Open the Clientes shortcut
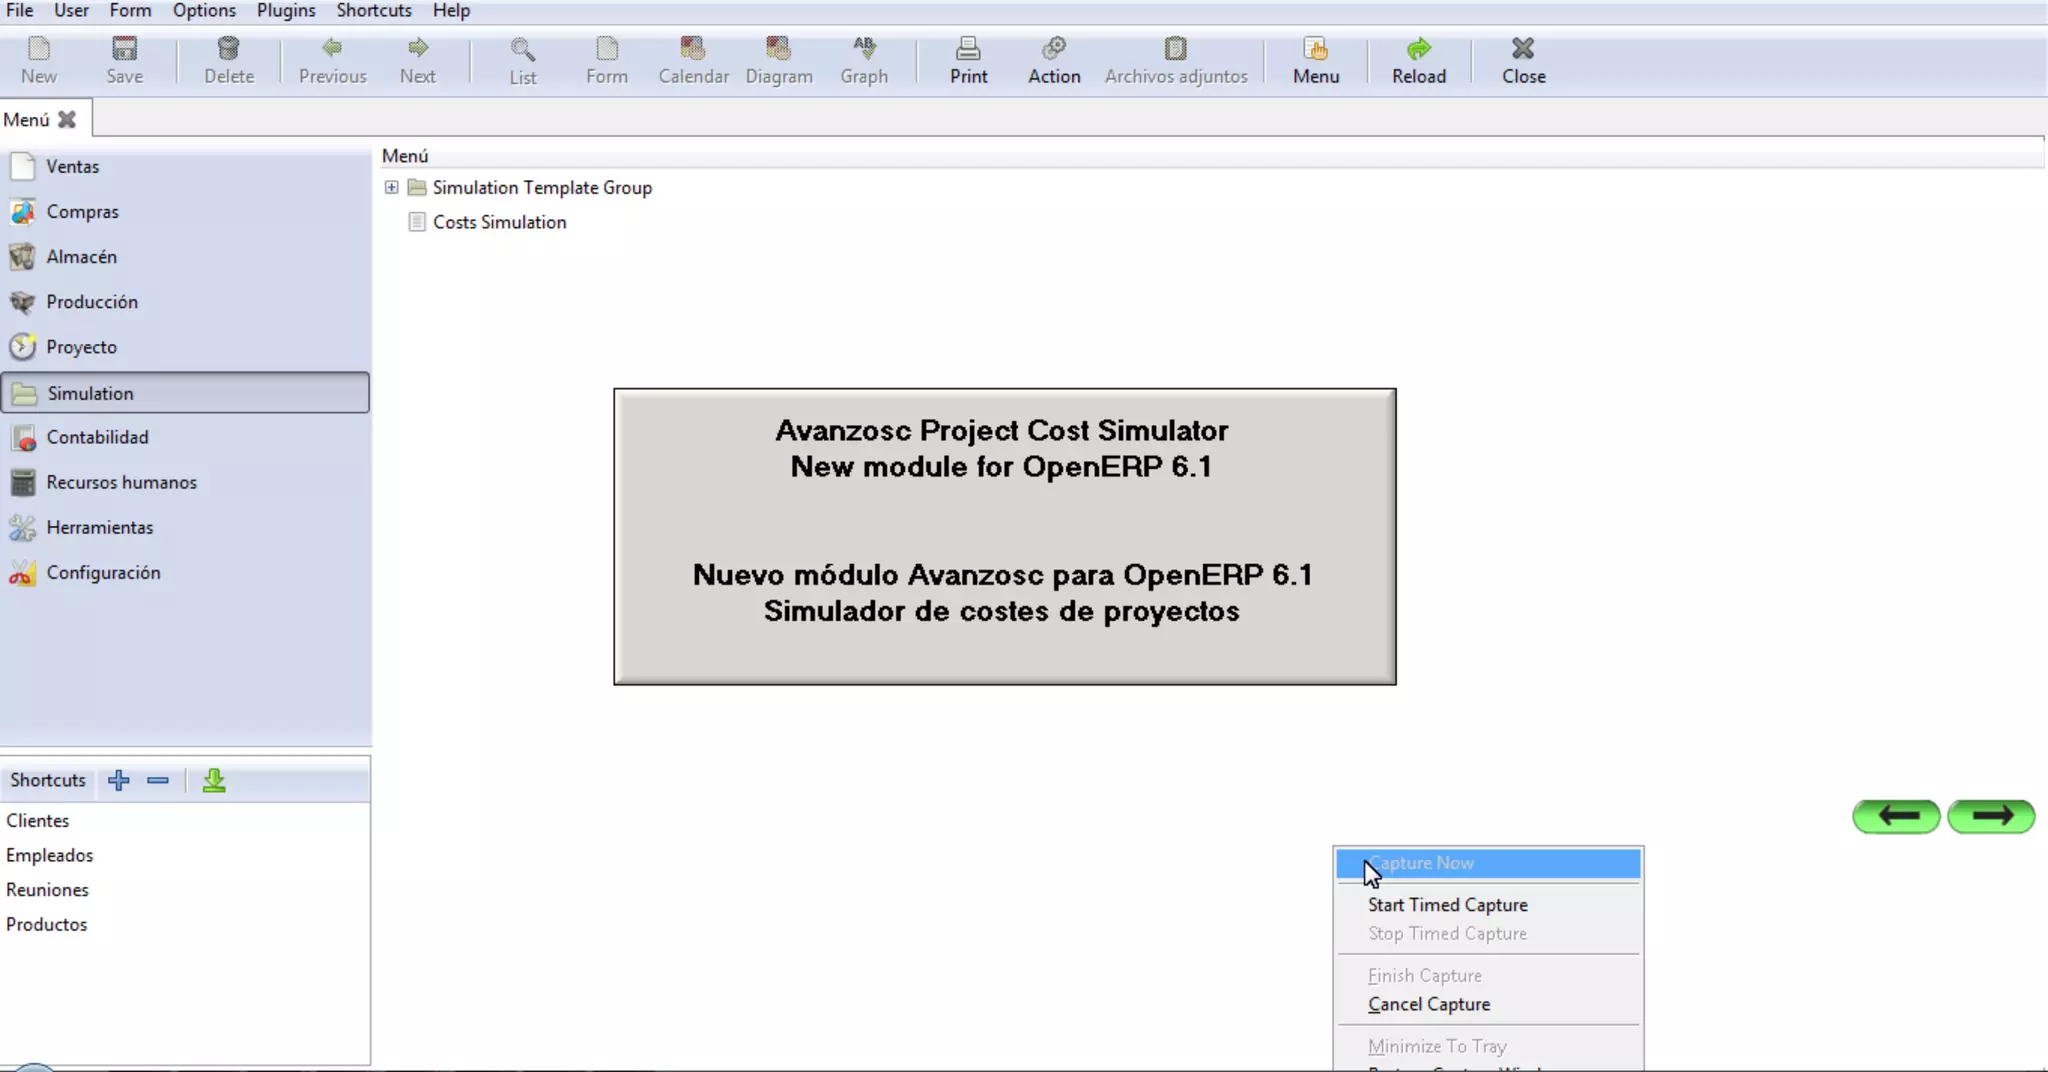 coord(38,821)
